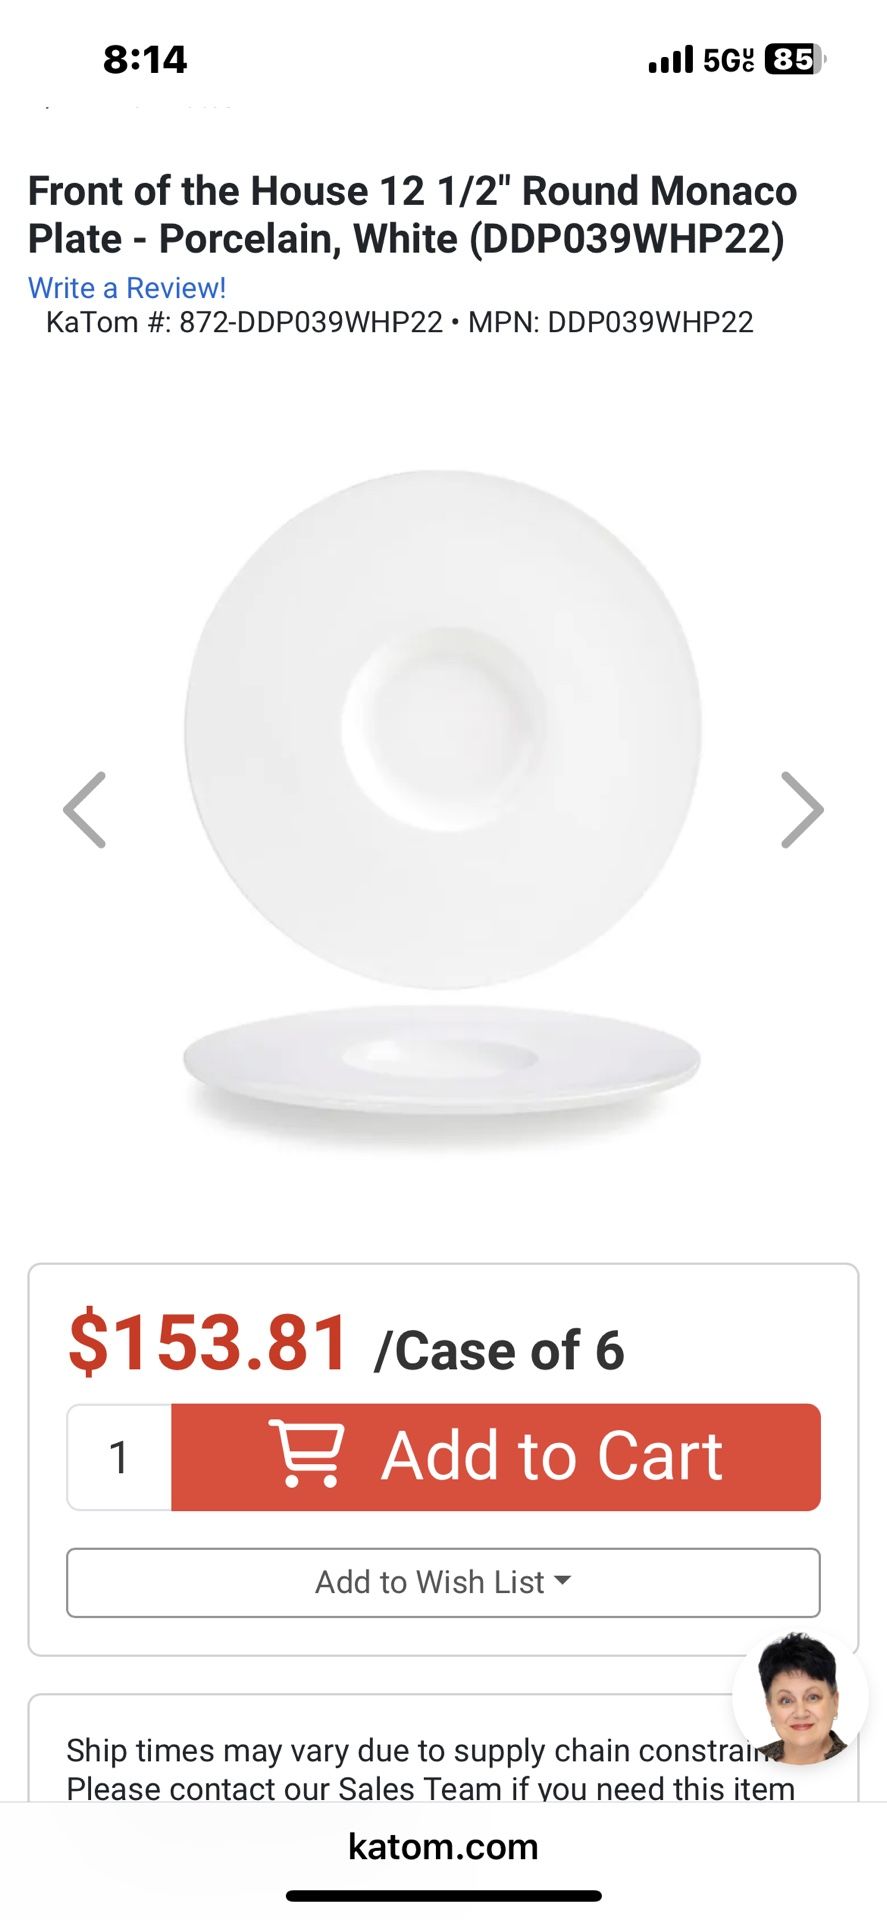Tap the product title heading

pos(412,215)
